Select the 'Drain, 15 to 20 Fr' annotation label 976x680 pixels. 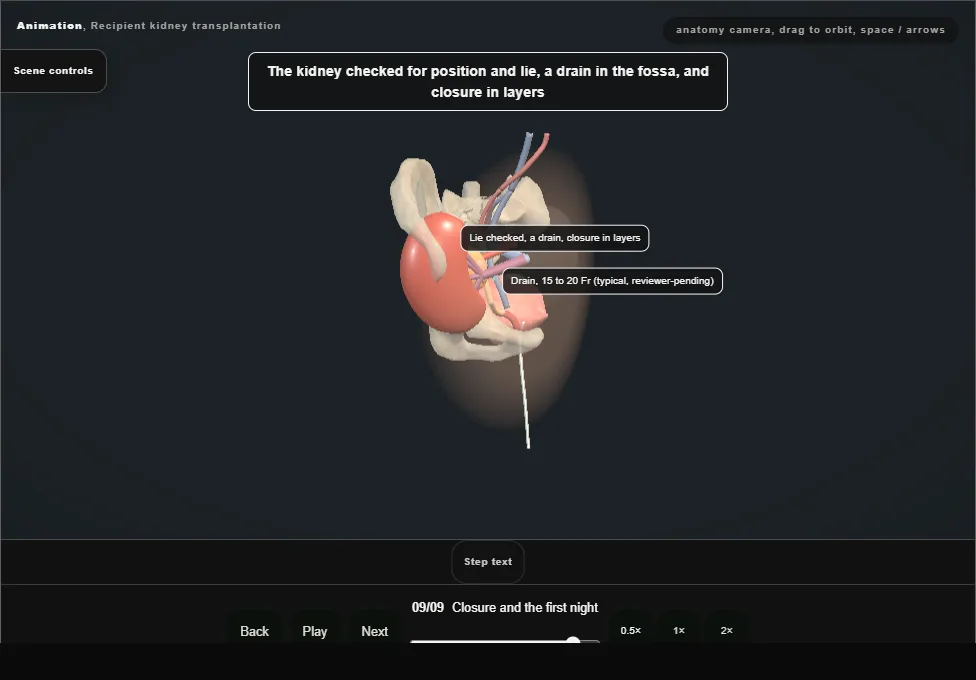click(x=612, y=281)
